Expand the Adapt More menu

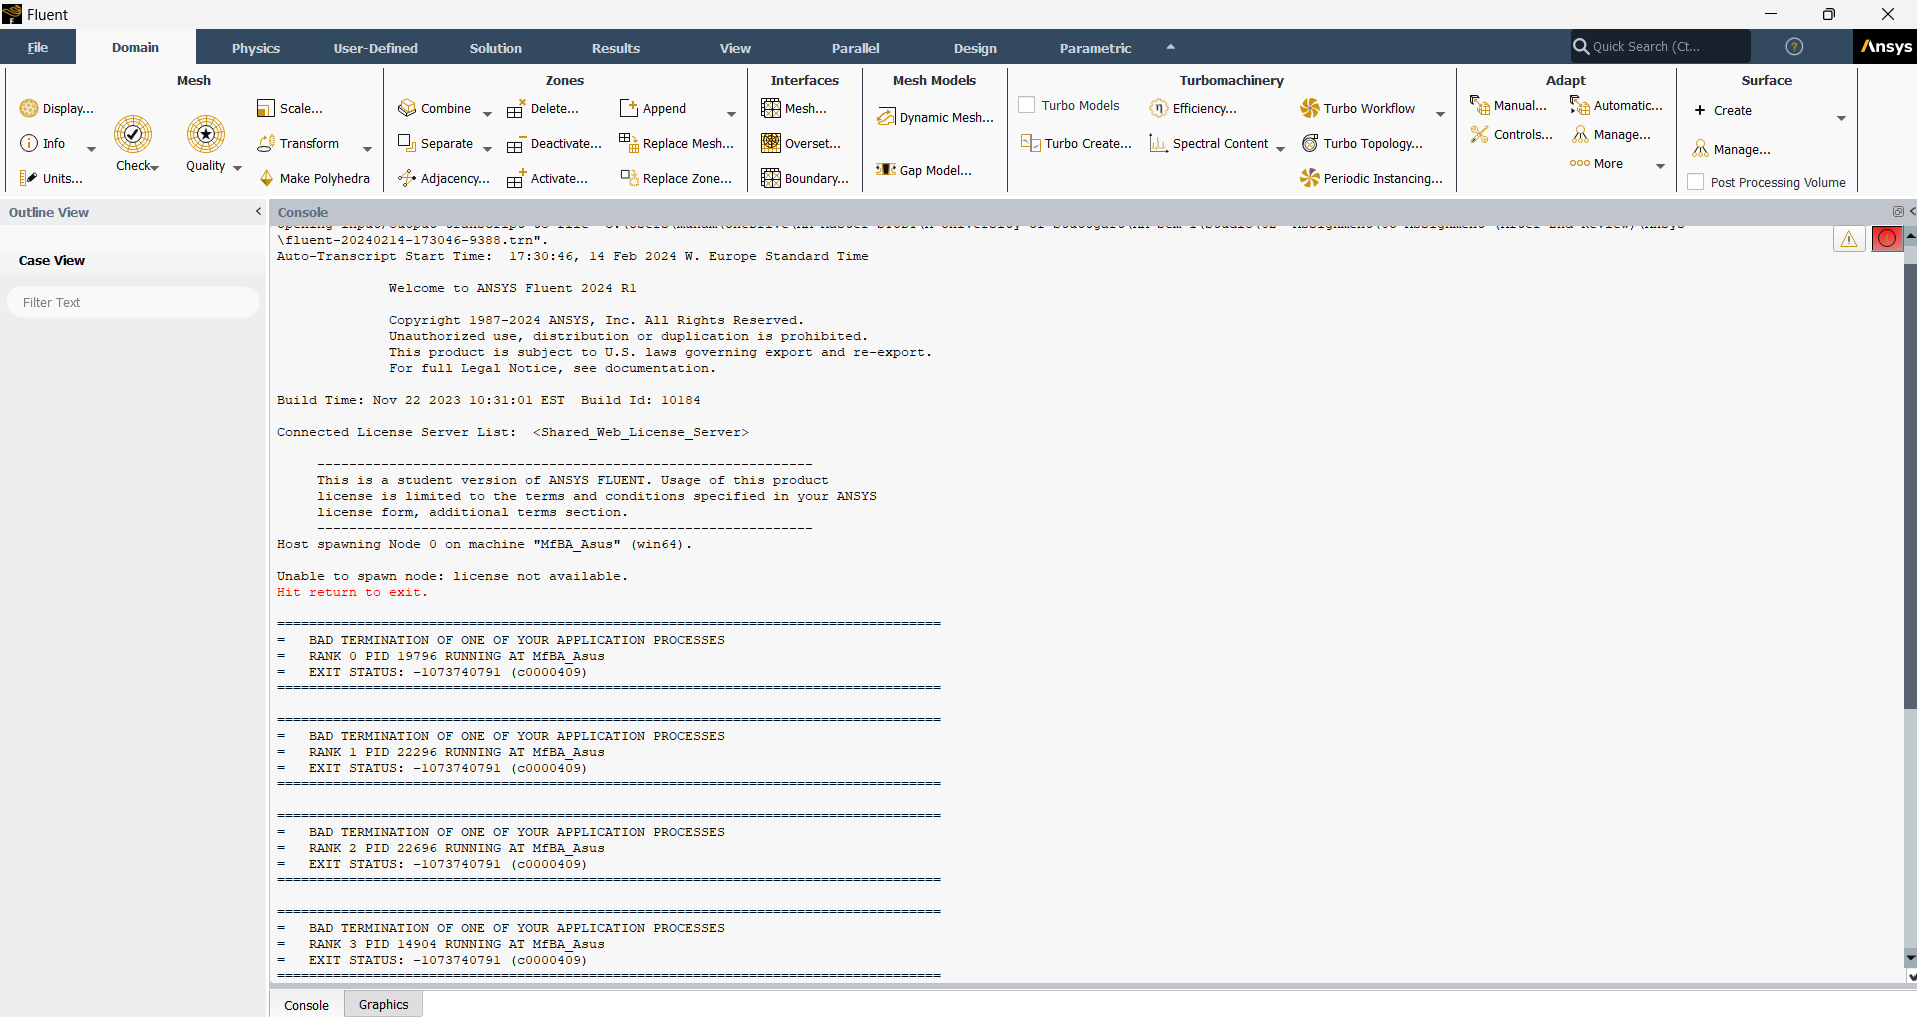pyautogui.click(x=1660, y=166)
